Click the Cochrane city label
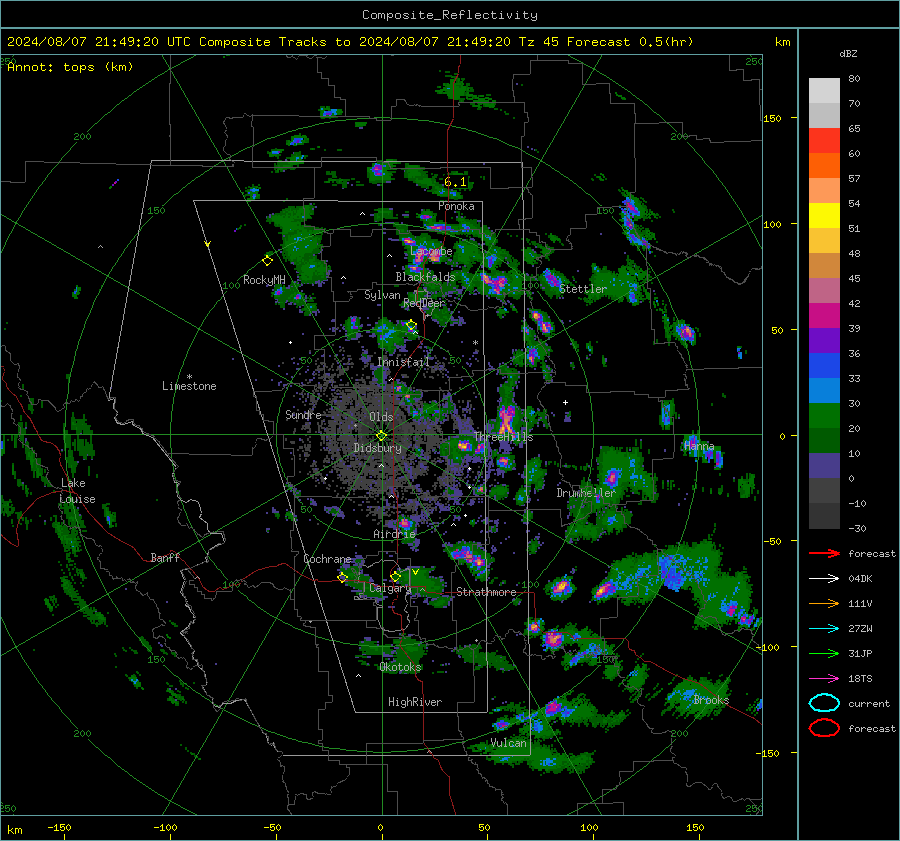The height and width of the screenshot is (841, 900). click(327, 559)
